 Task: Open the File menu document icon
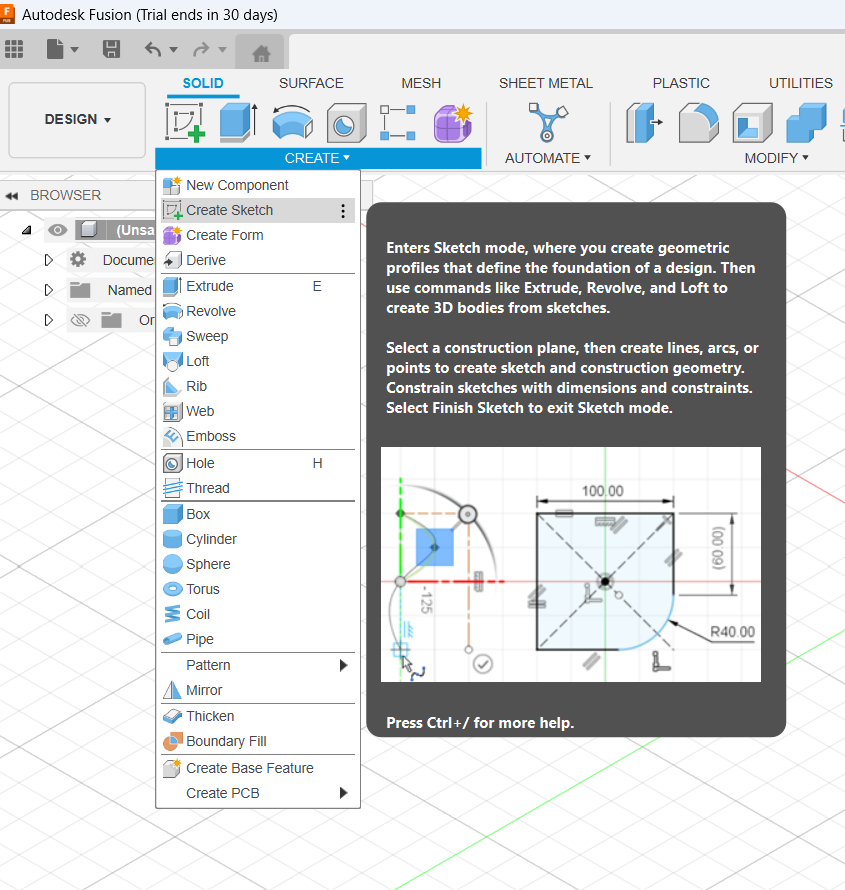[x=55, y=49]
